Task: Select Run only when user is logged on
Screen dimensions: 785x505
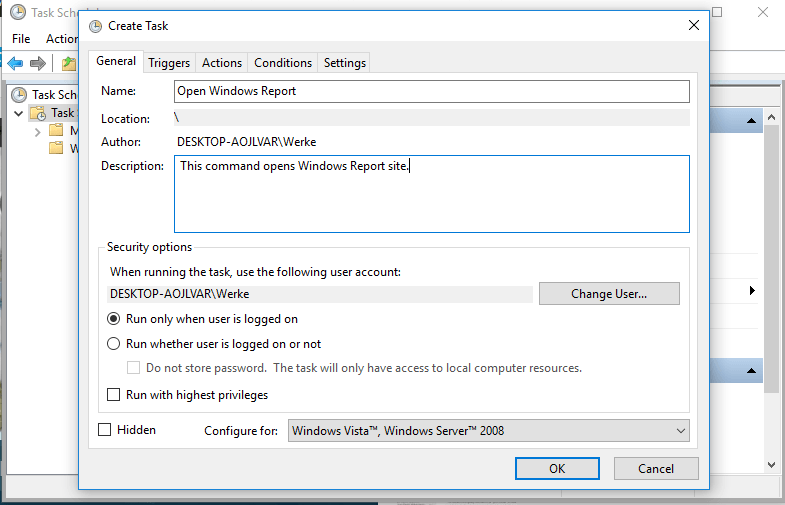Action: [113, 319]
